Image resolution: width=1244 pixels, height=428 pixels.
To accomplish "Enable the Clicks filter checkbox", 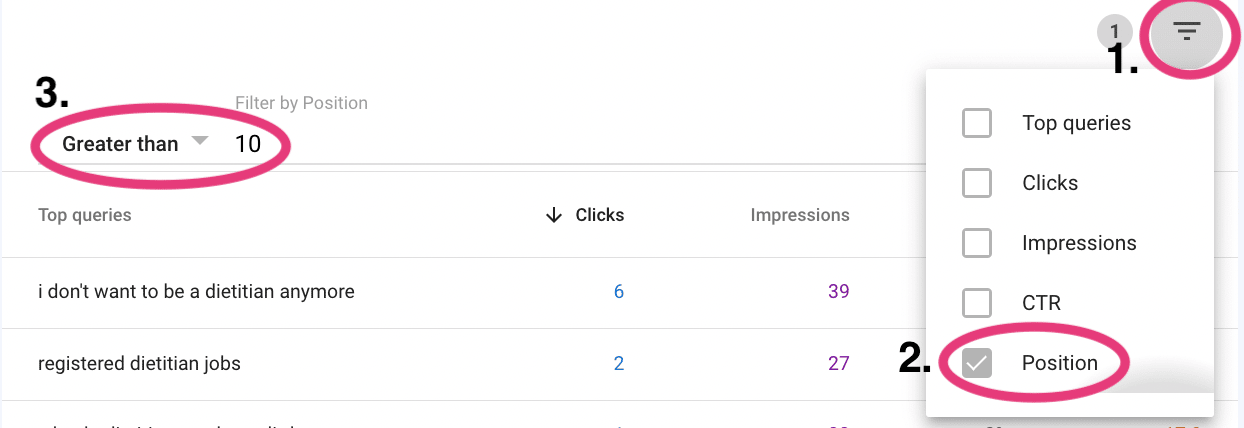I will tap(976, 183).
